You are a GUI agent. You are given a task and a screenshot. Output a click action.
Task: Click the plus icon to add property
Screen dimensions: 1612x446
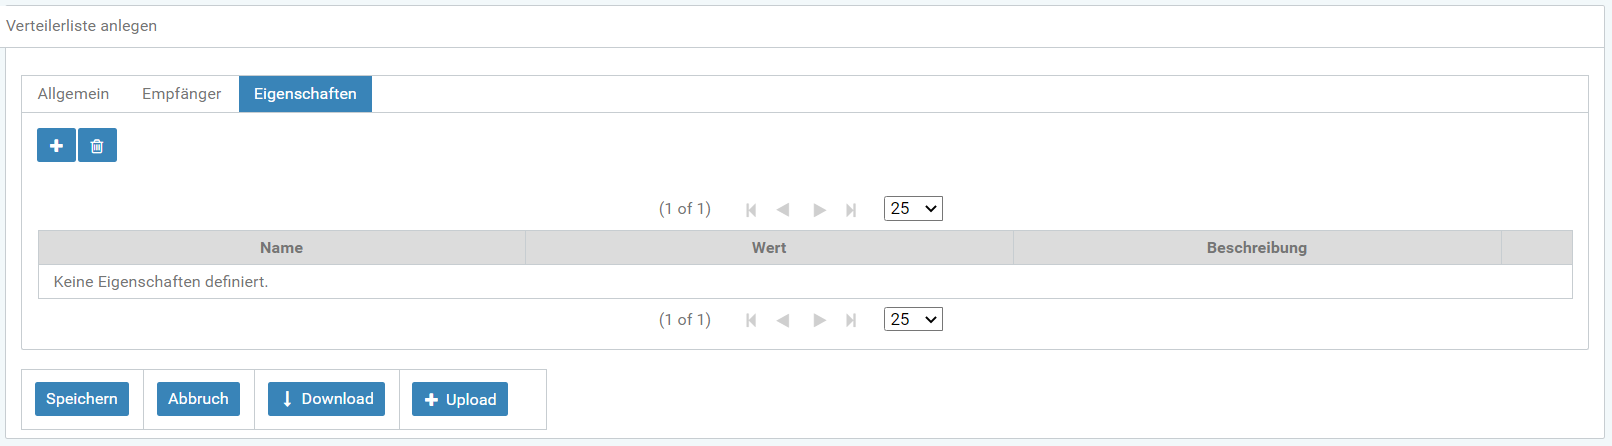pyautogui.click(x=56, y=146)
